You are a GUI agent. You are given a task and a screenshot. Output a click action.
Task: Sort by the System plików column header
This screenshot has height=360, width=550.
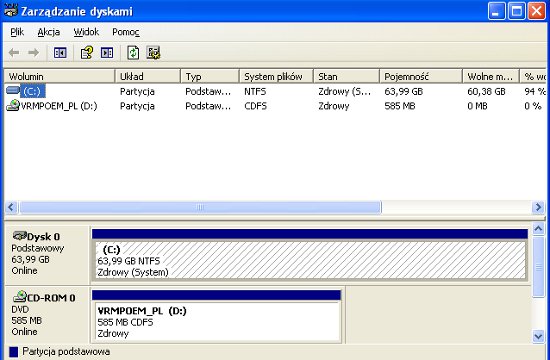click(x=276, y=76)
